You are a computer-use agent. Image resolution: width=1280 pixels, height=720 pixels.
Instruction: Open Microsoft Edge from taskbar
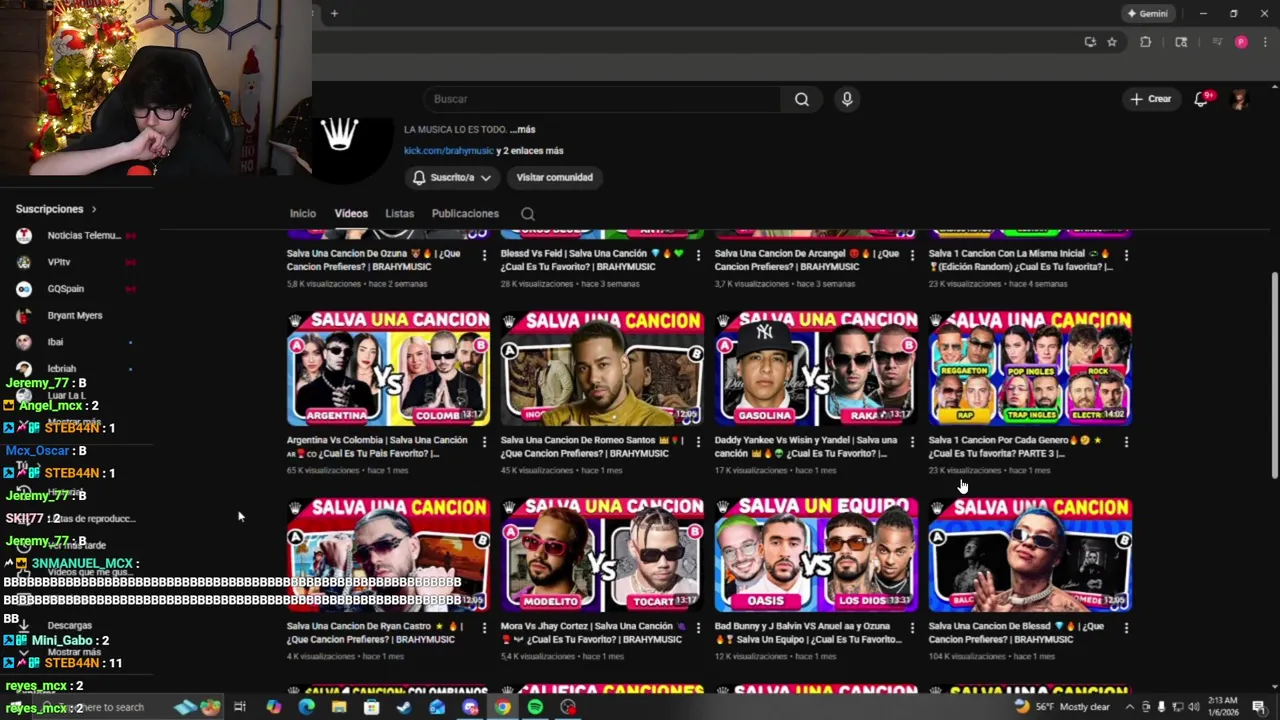point(306,707)
